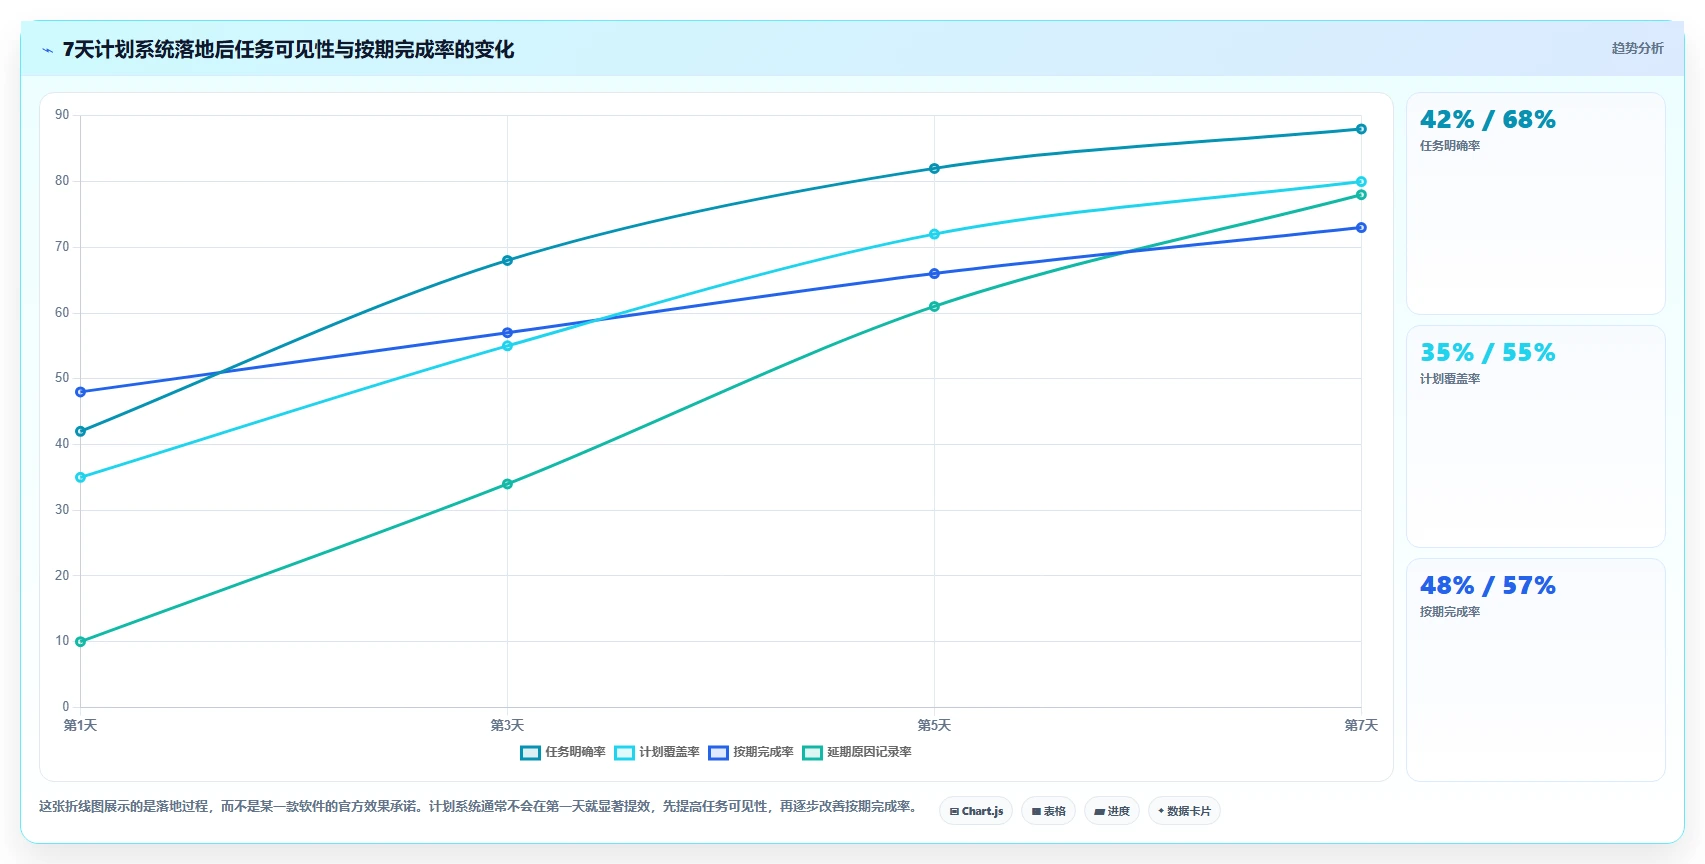Click the 延期原因记录率 data point at 第3天
Image resolution: width=1705 pixels, height=864 pixels.
[x=507, y=484]
